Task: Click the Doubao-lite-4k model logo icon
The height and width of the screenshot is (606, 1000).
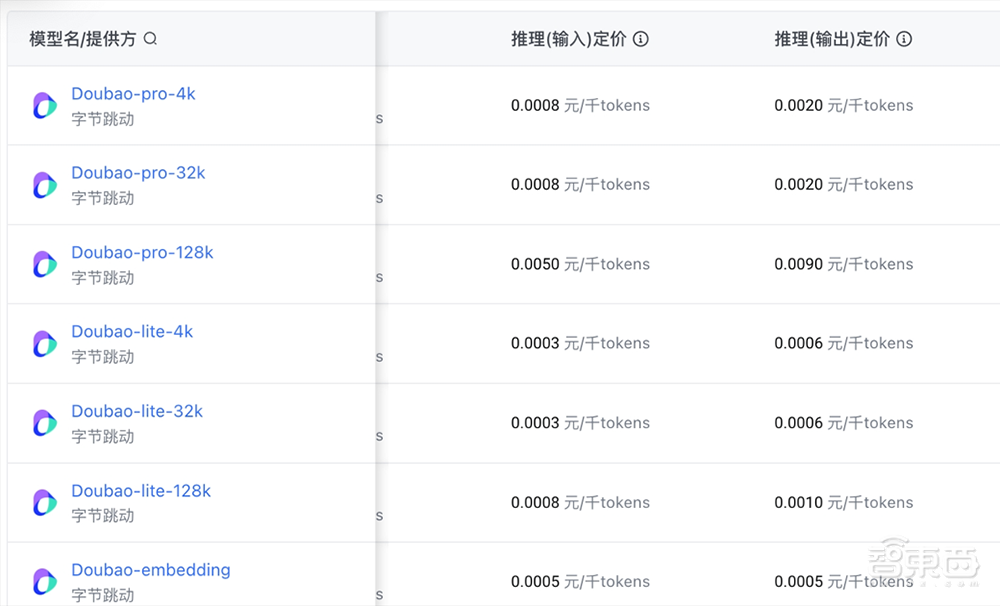Action: [44, 343]
